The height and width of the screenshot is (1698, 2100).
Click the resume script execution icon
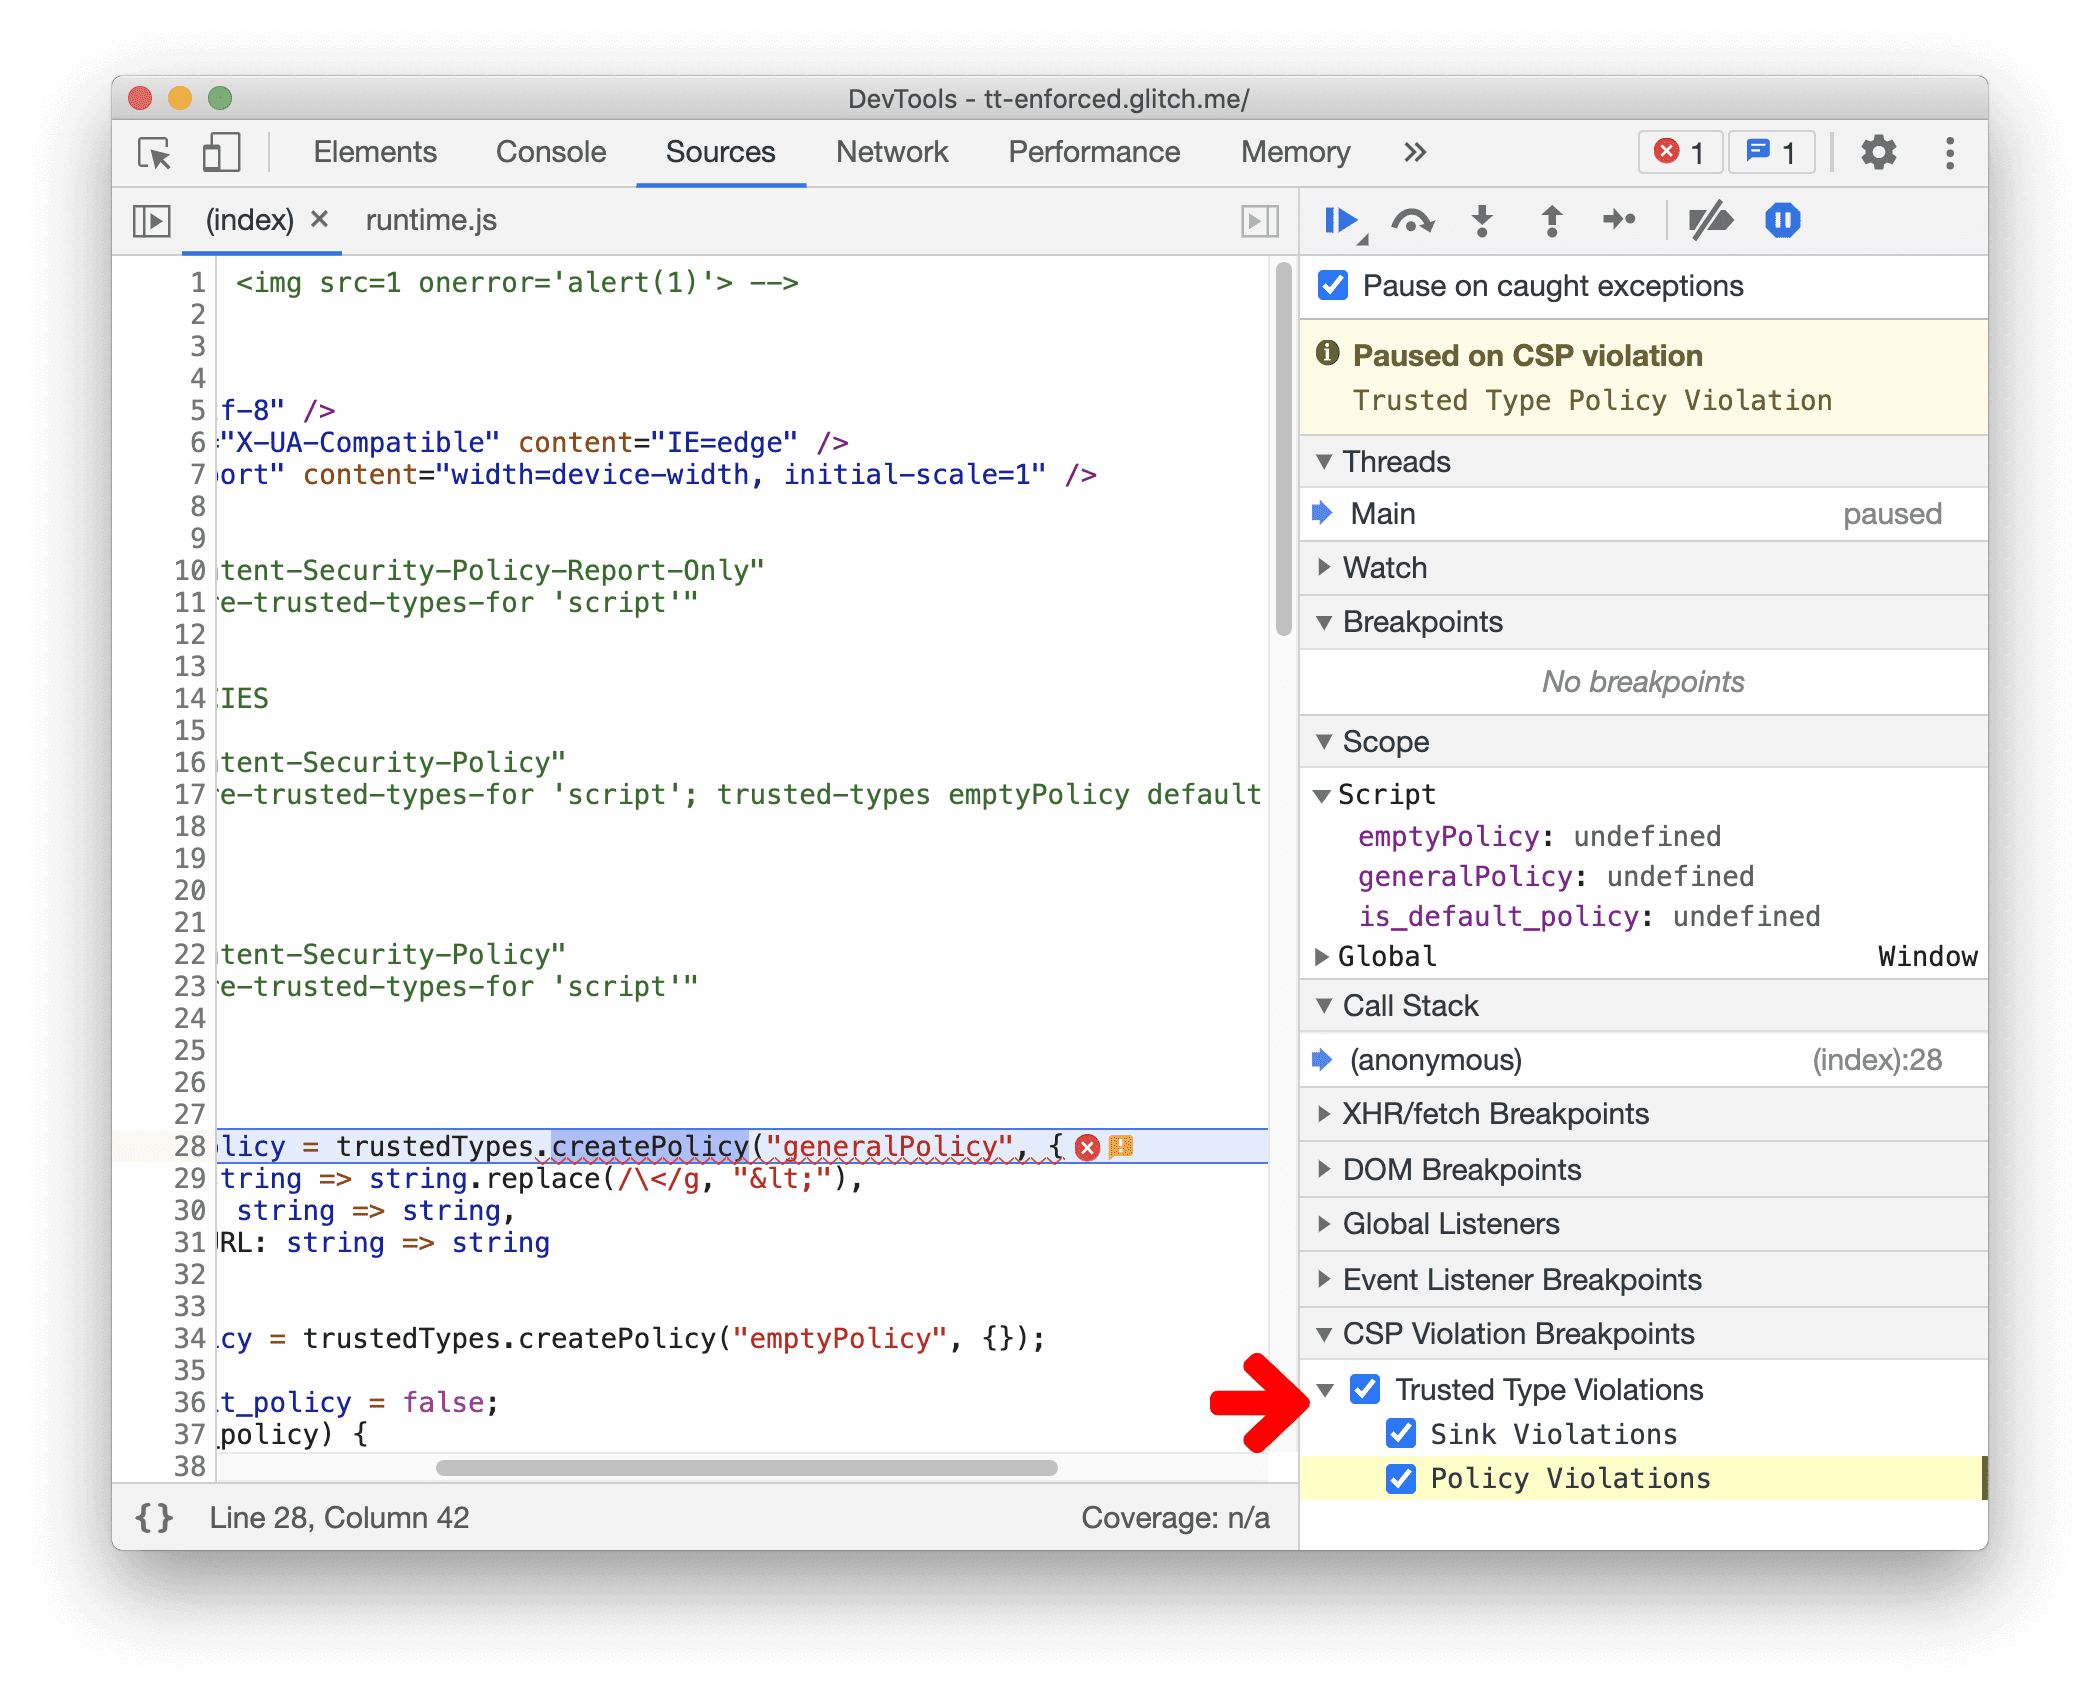(x=1341, y=220)
